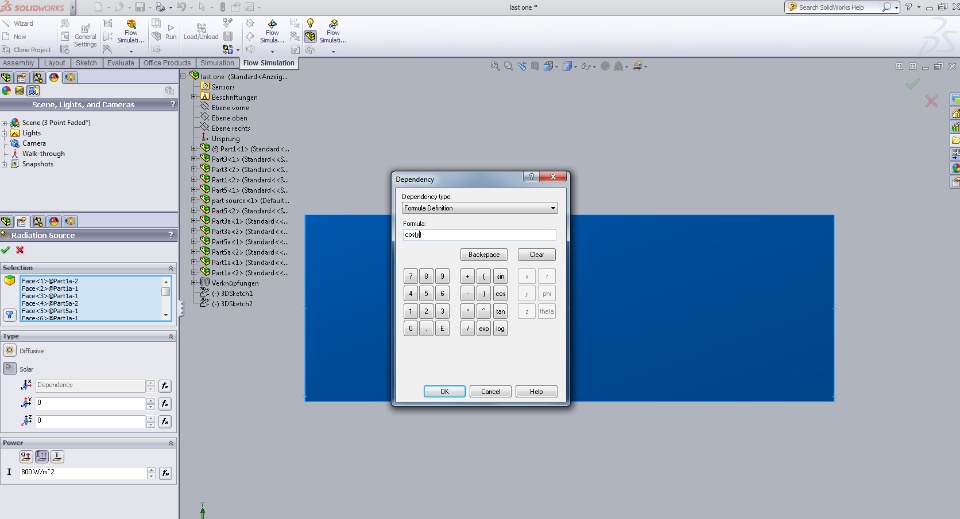The image size is (960, 519).
Task: Click the Save icon in quick access toolbar
Action: (x=140, y=7)
